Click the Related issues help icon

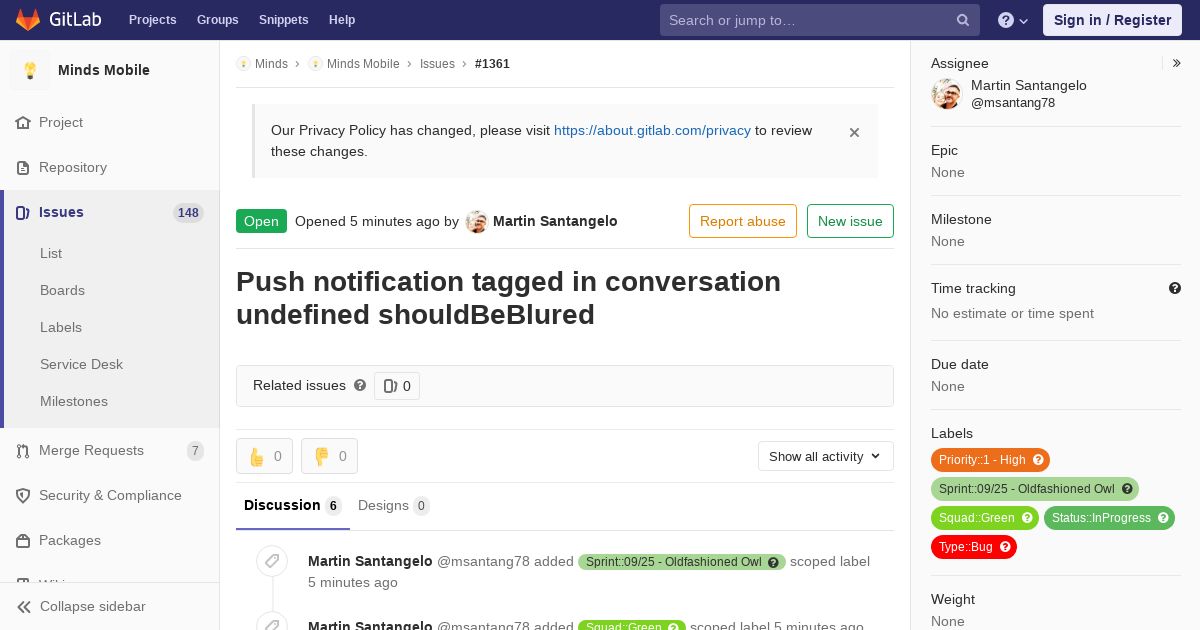tap(360, 385)
